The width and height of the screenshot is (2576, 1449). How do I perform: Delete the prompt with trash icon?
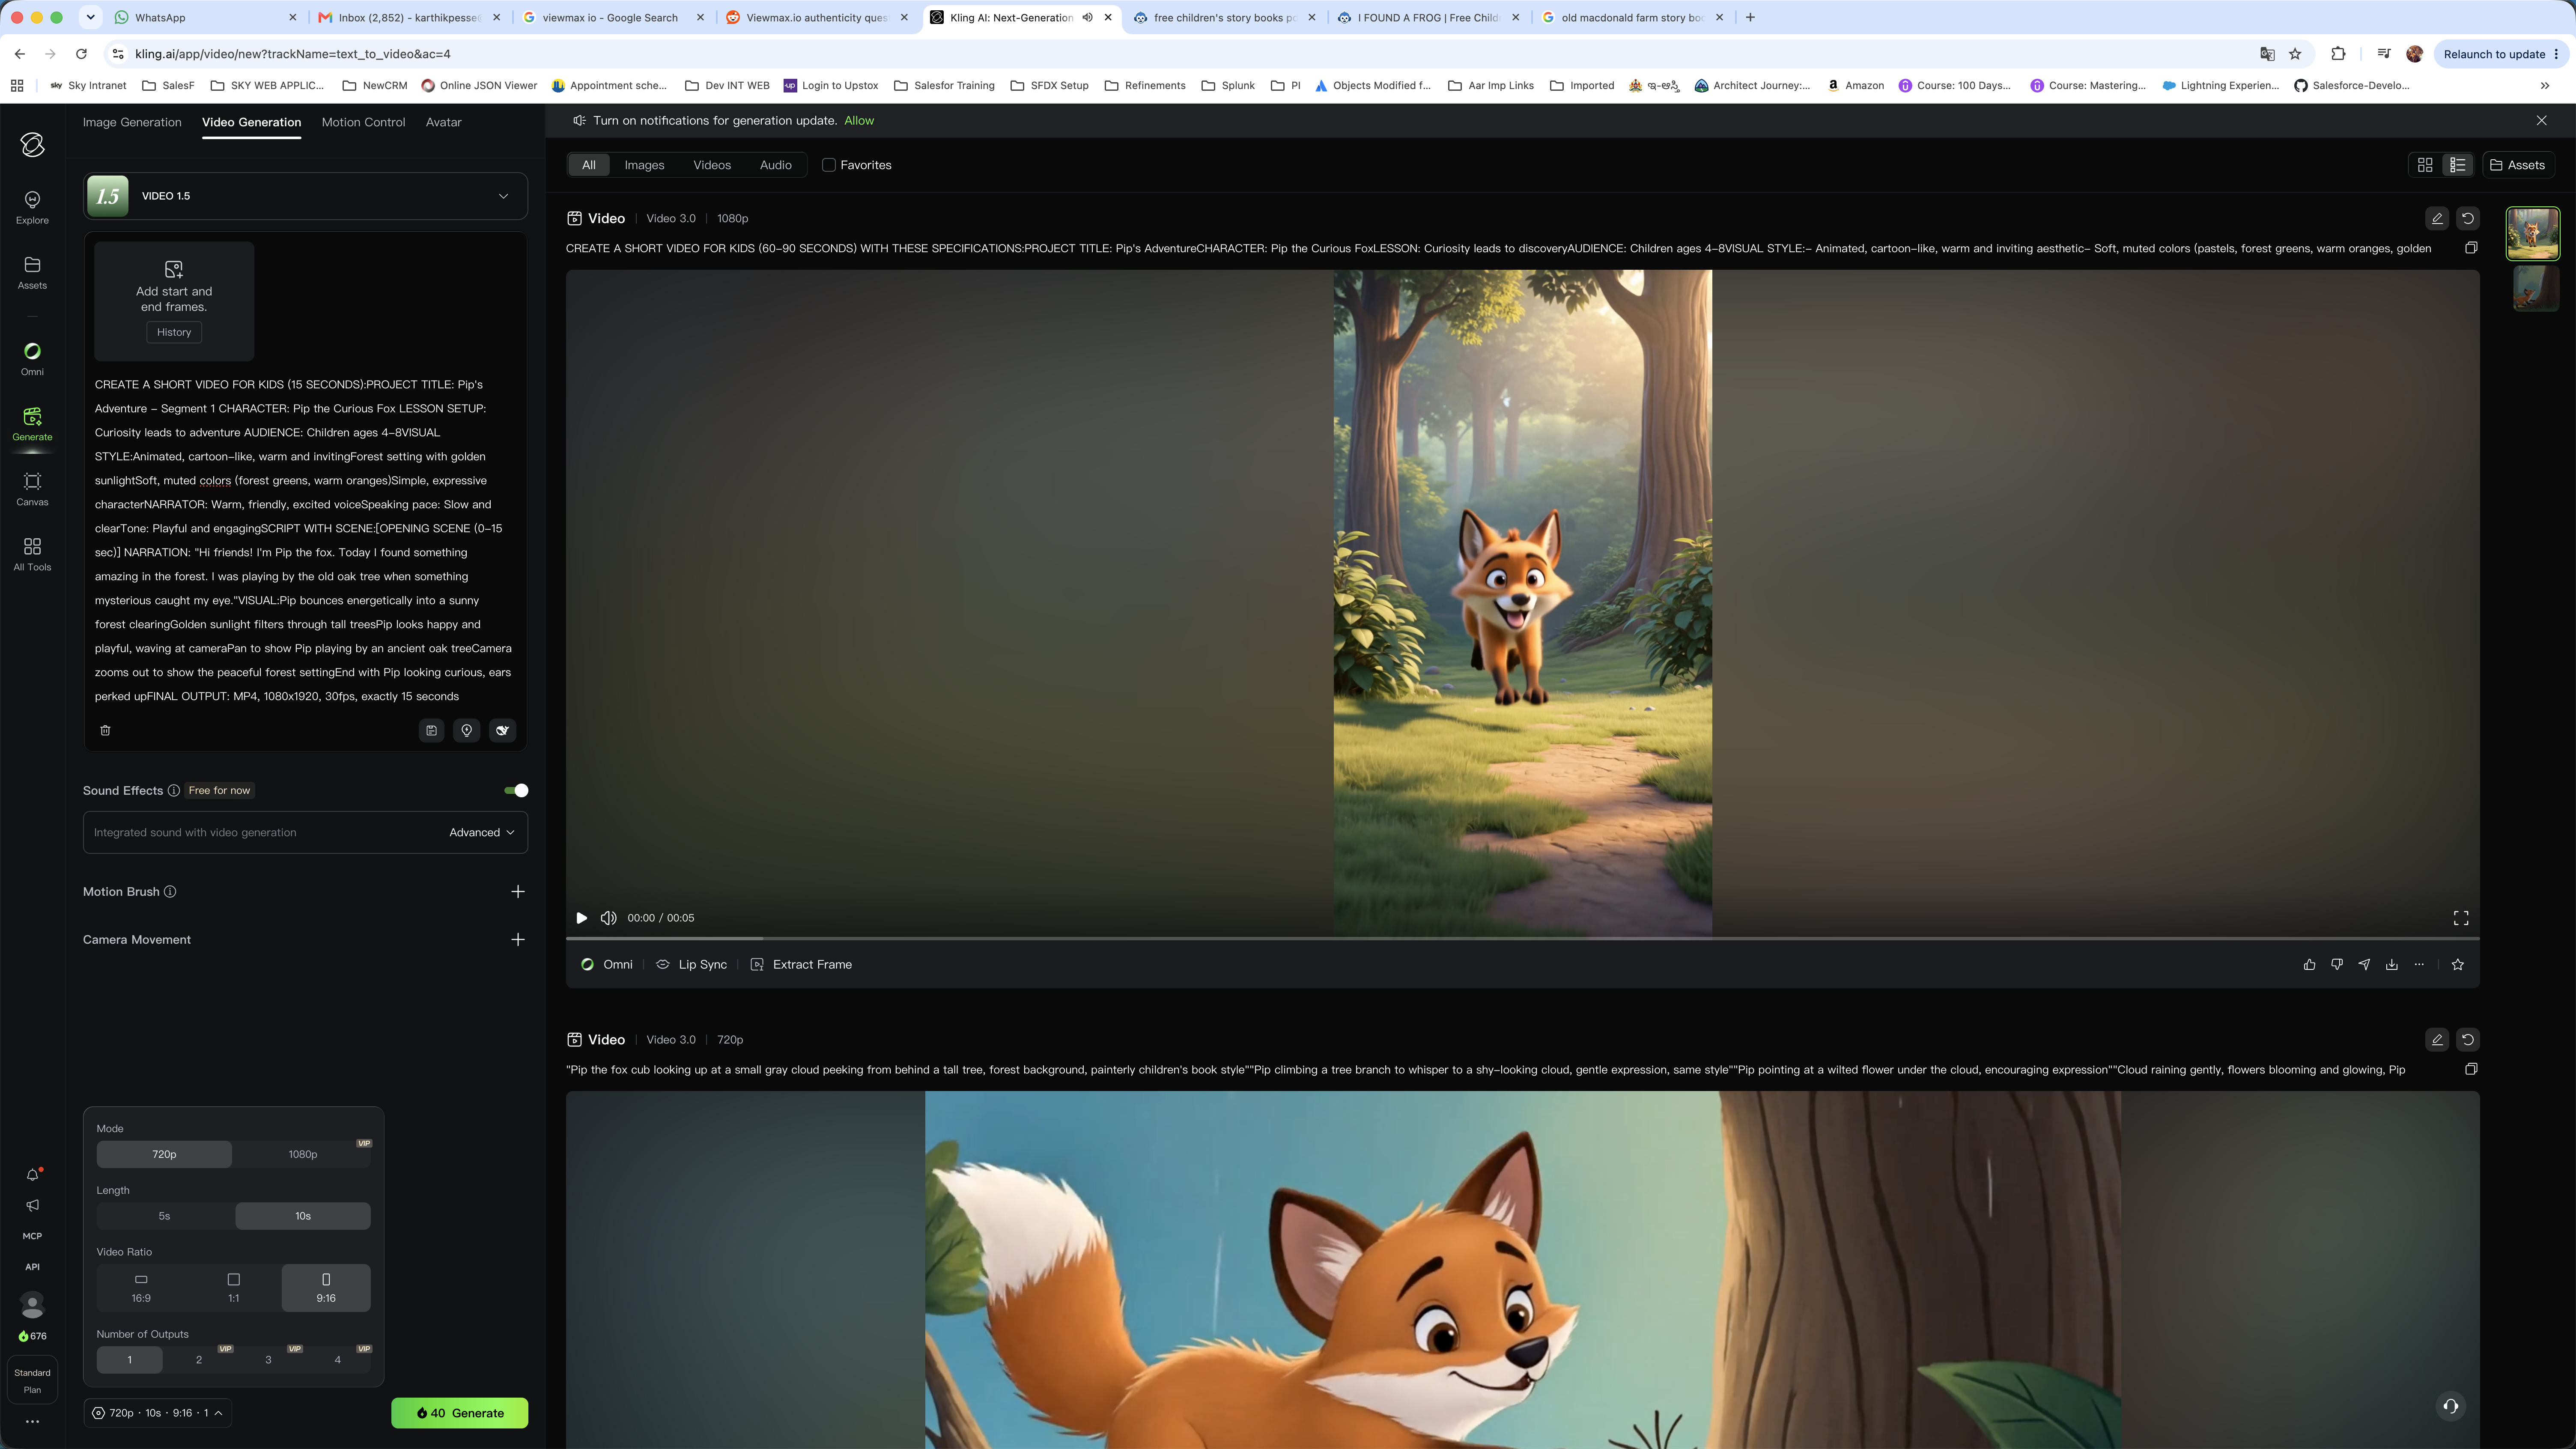(x=105, y=730)
